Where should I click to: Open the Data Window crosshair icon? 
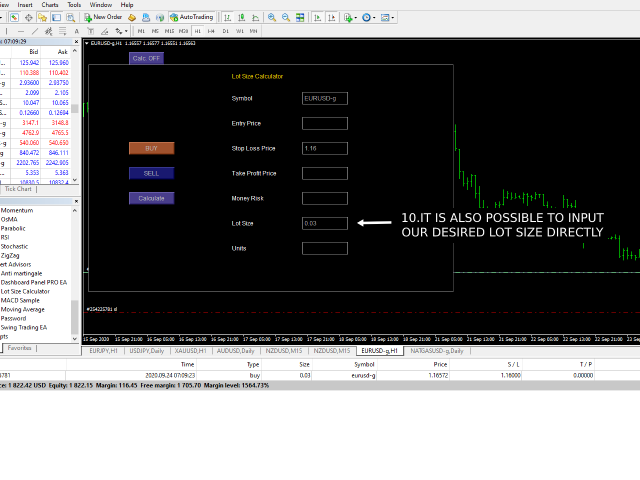click(29, 17)
